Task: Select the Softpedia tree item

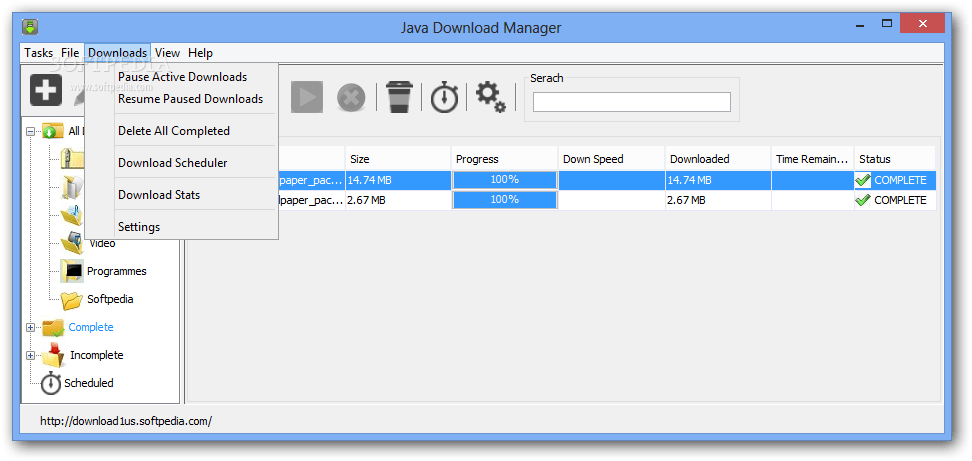Action: pos(110,299)
